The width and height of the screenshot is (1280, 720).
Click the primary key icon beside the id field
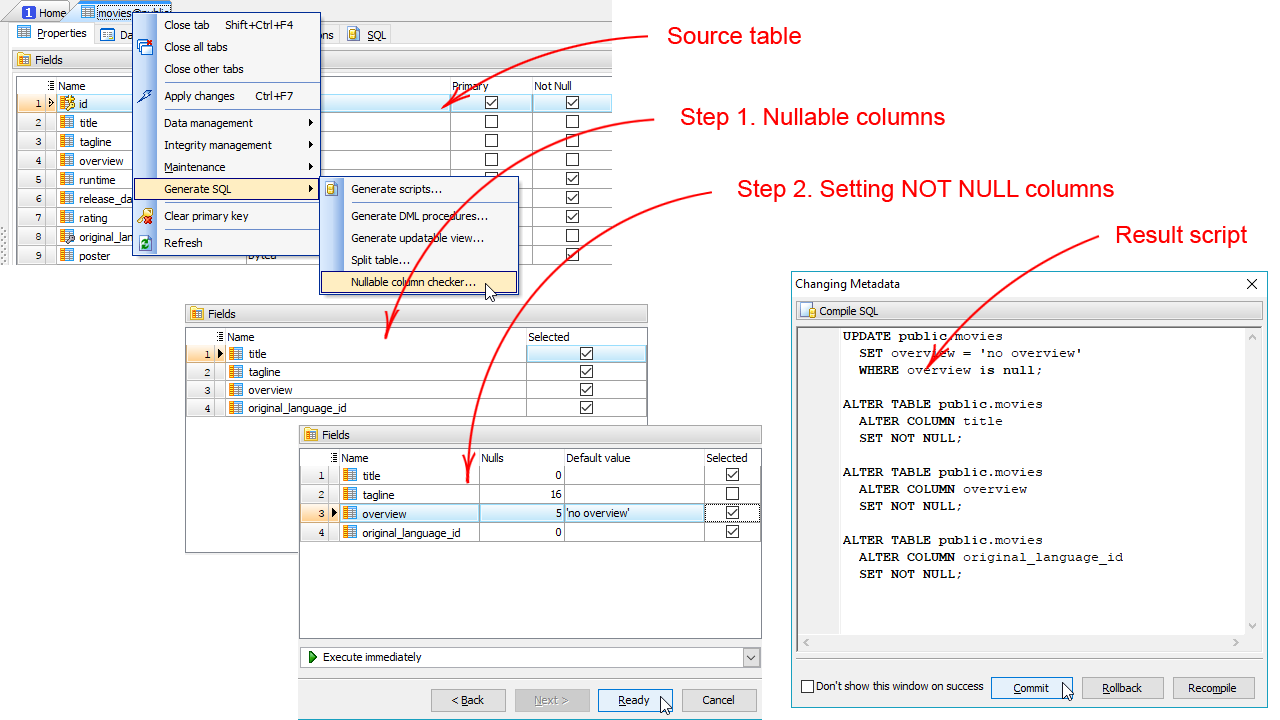tap(68, 103)
